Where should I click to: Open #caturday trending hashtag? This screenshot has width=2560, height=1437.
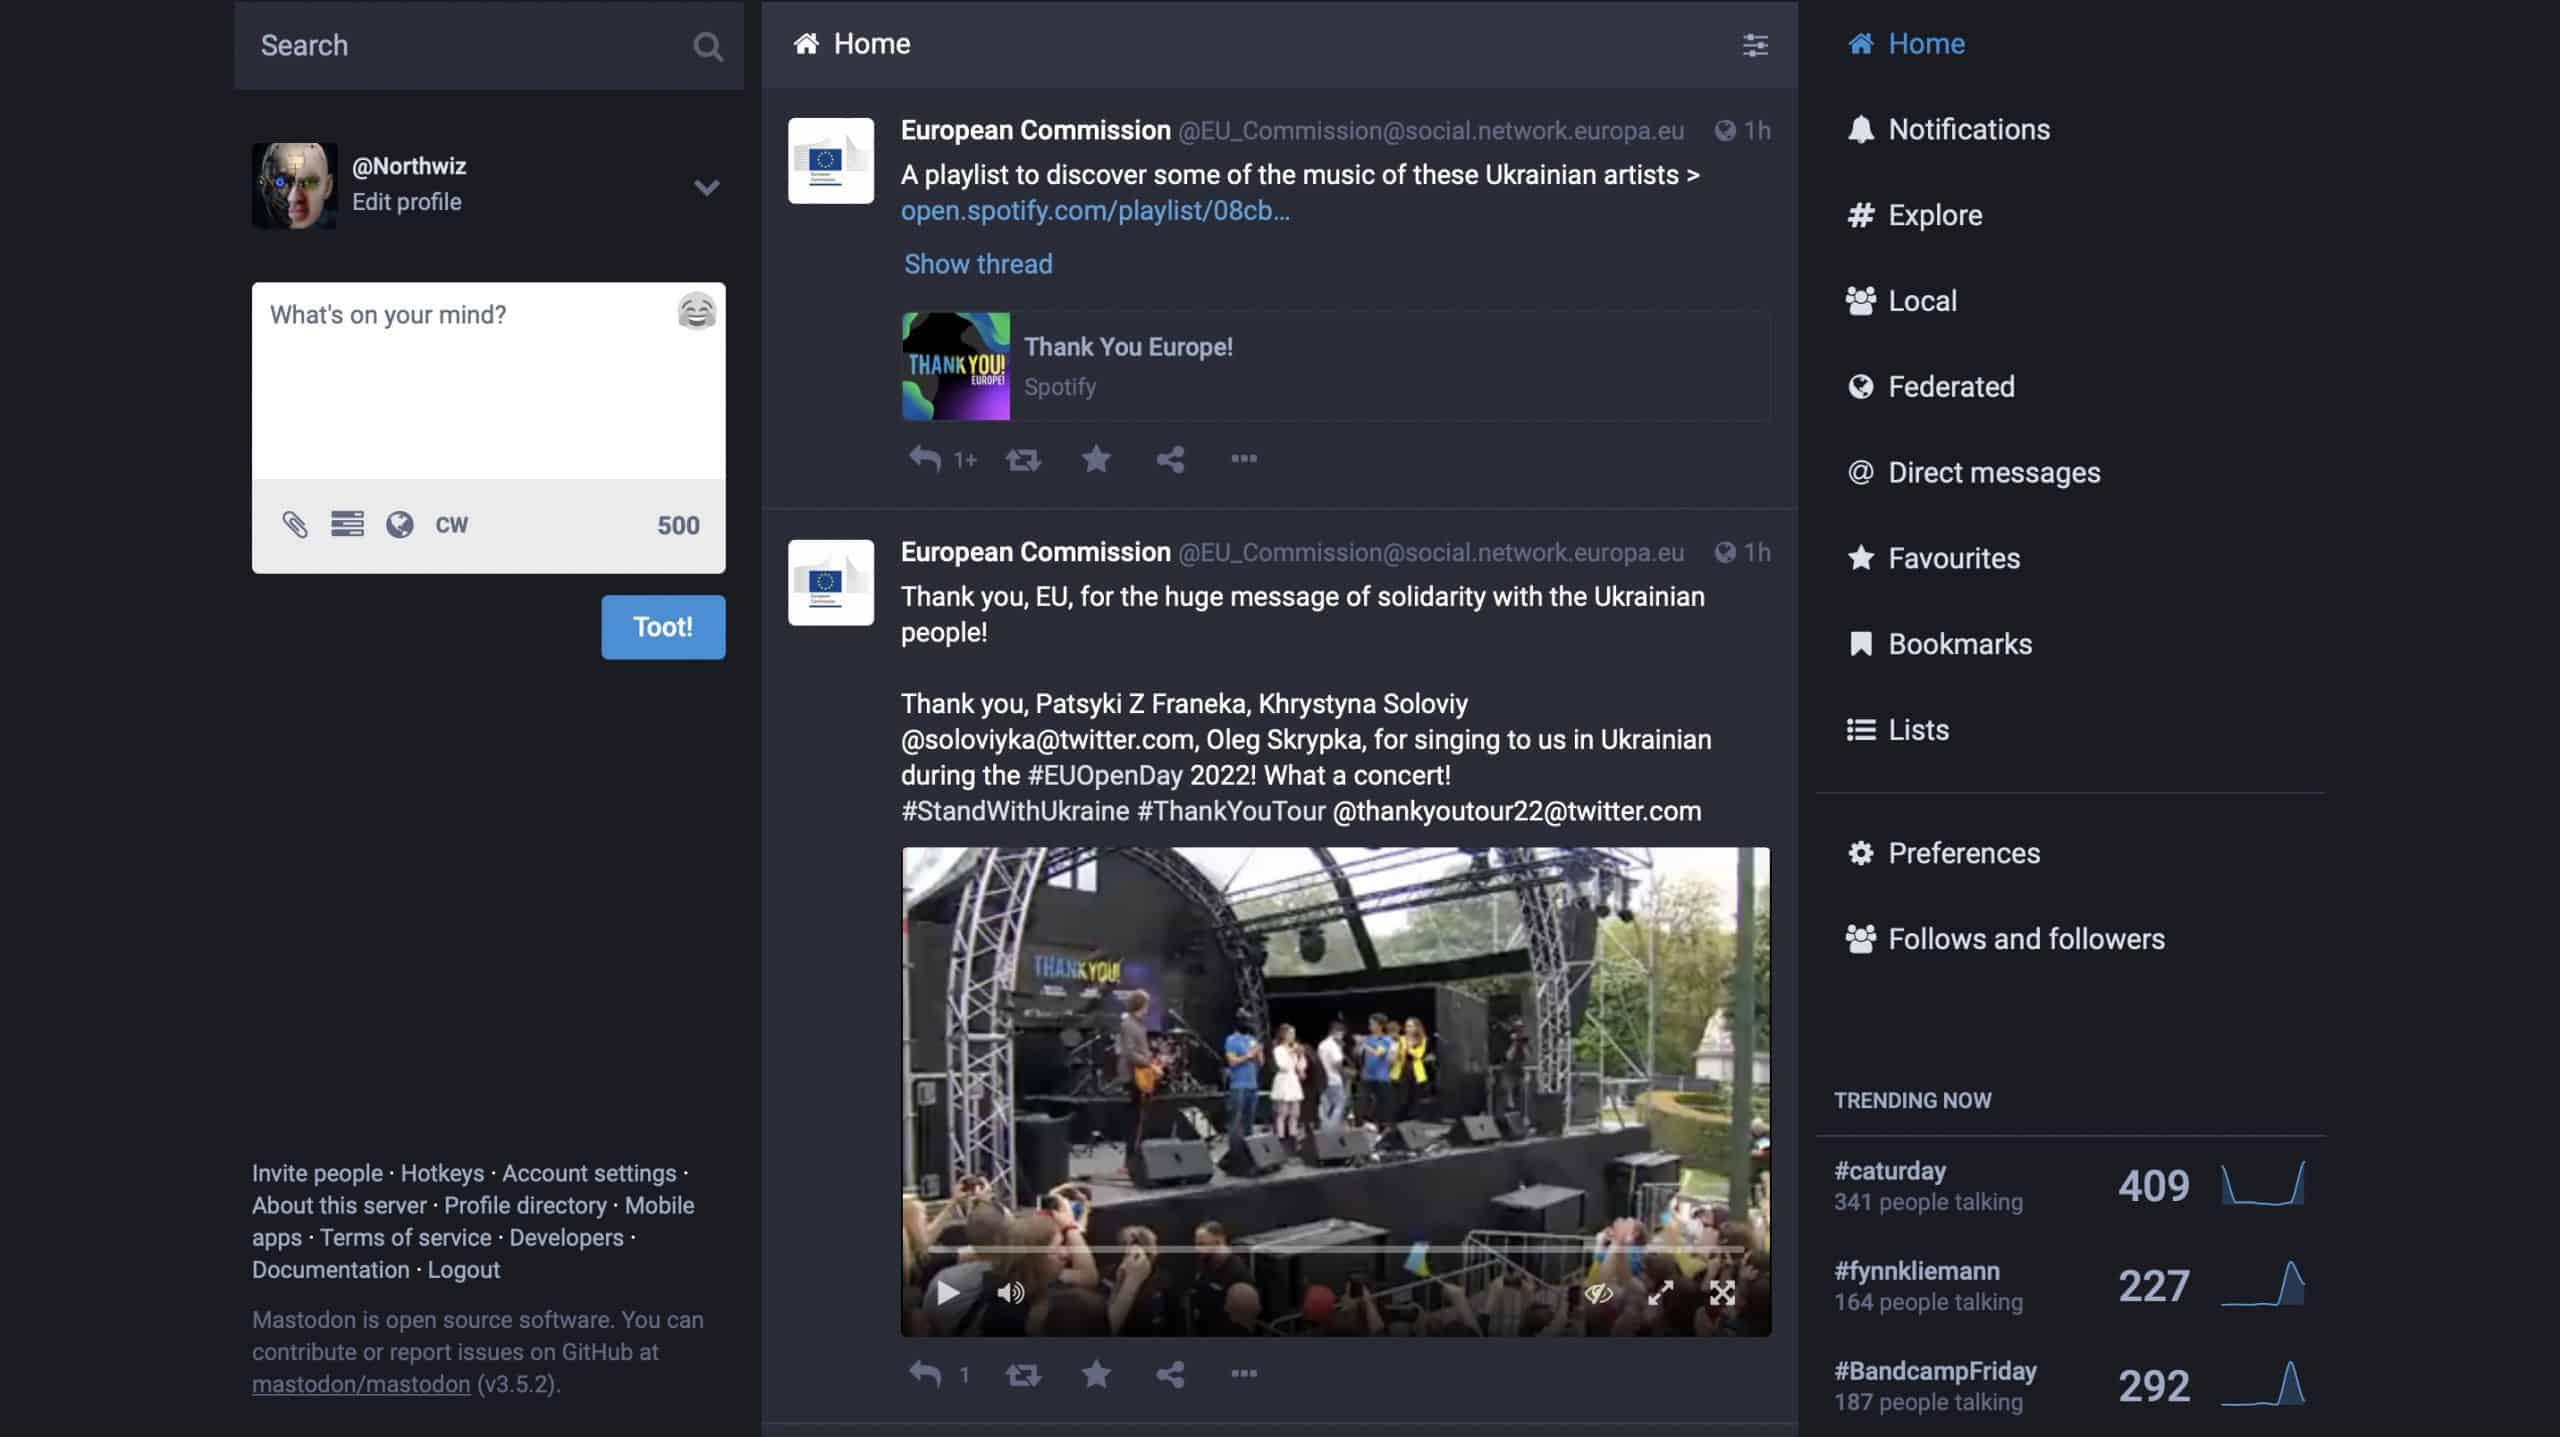point(1890,1170)
